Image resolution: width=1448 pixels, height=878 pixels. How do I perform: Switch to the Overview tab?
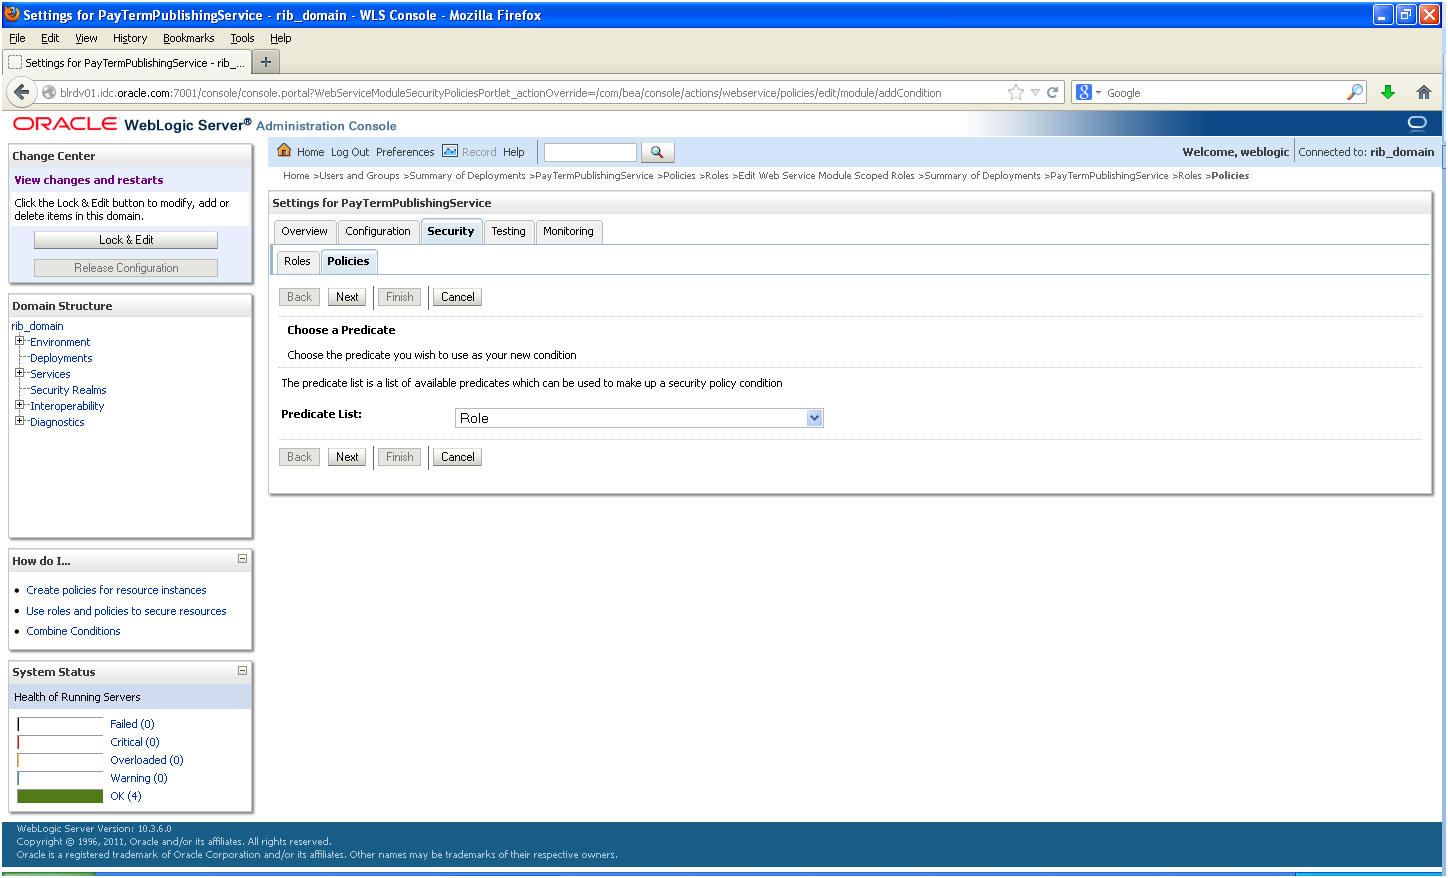pos(304,231)
